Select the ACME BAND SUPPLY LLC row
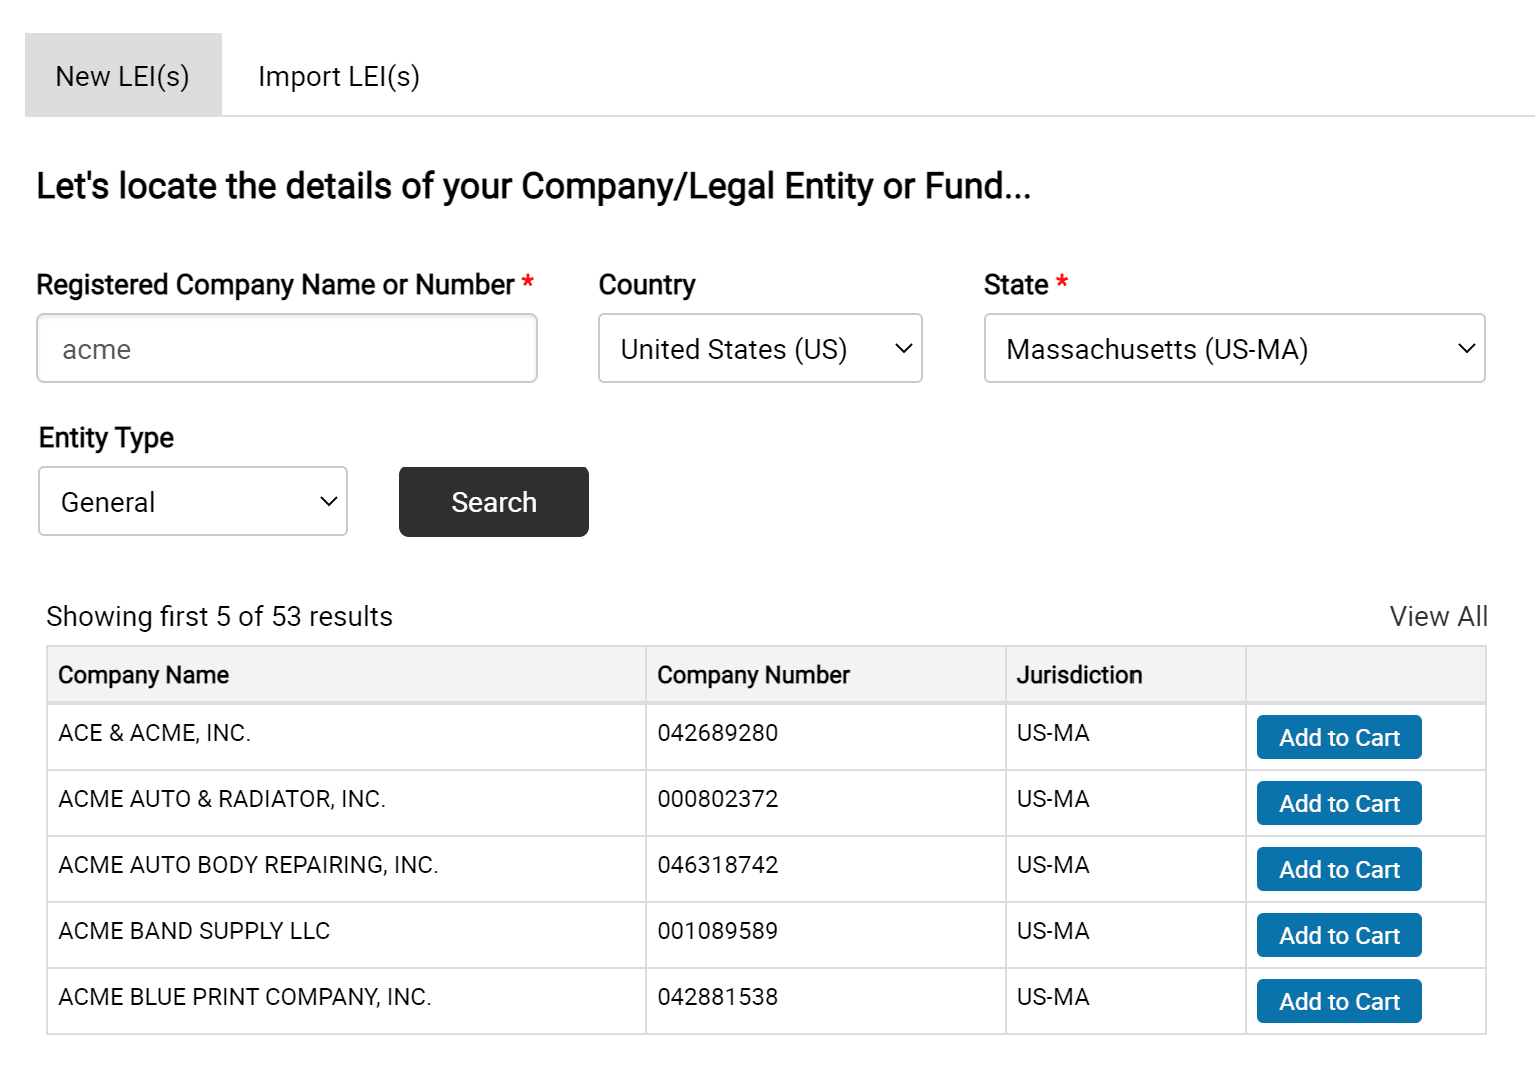The image size is (1535, 1084). coord(350,931)
